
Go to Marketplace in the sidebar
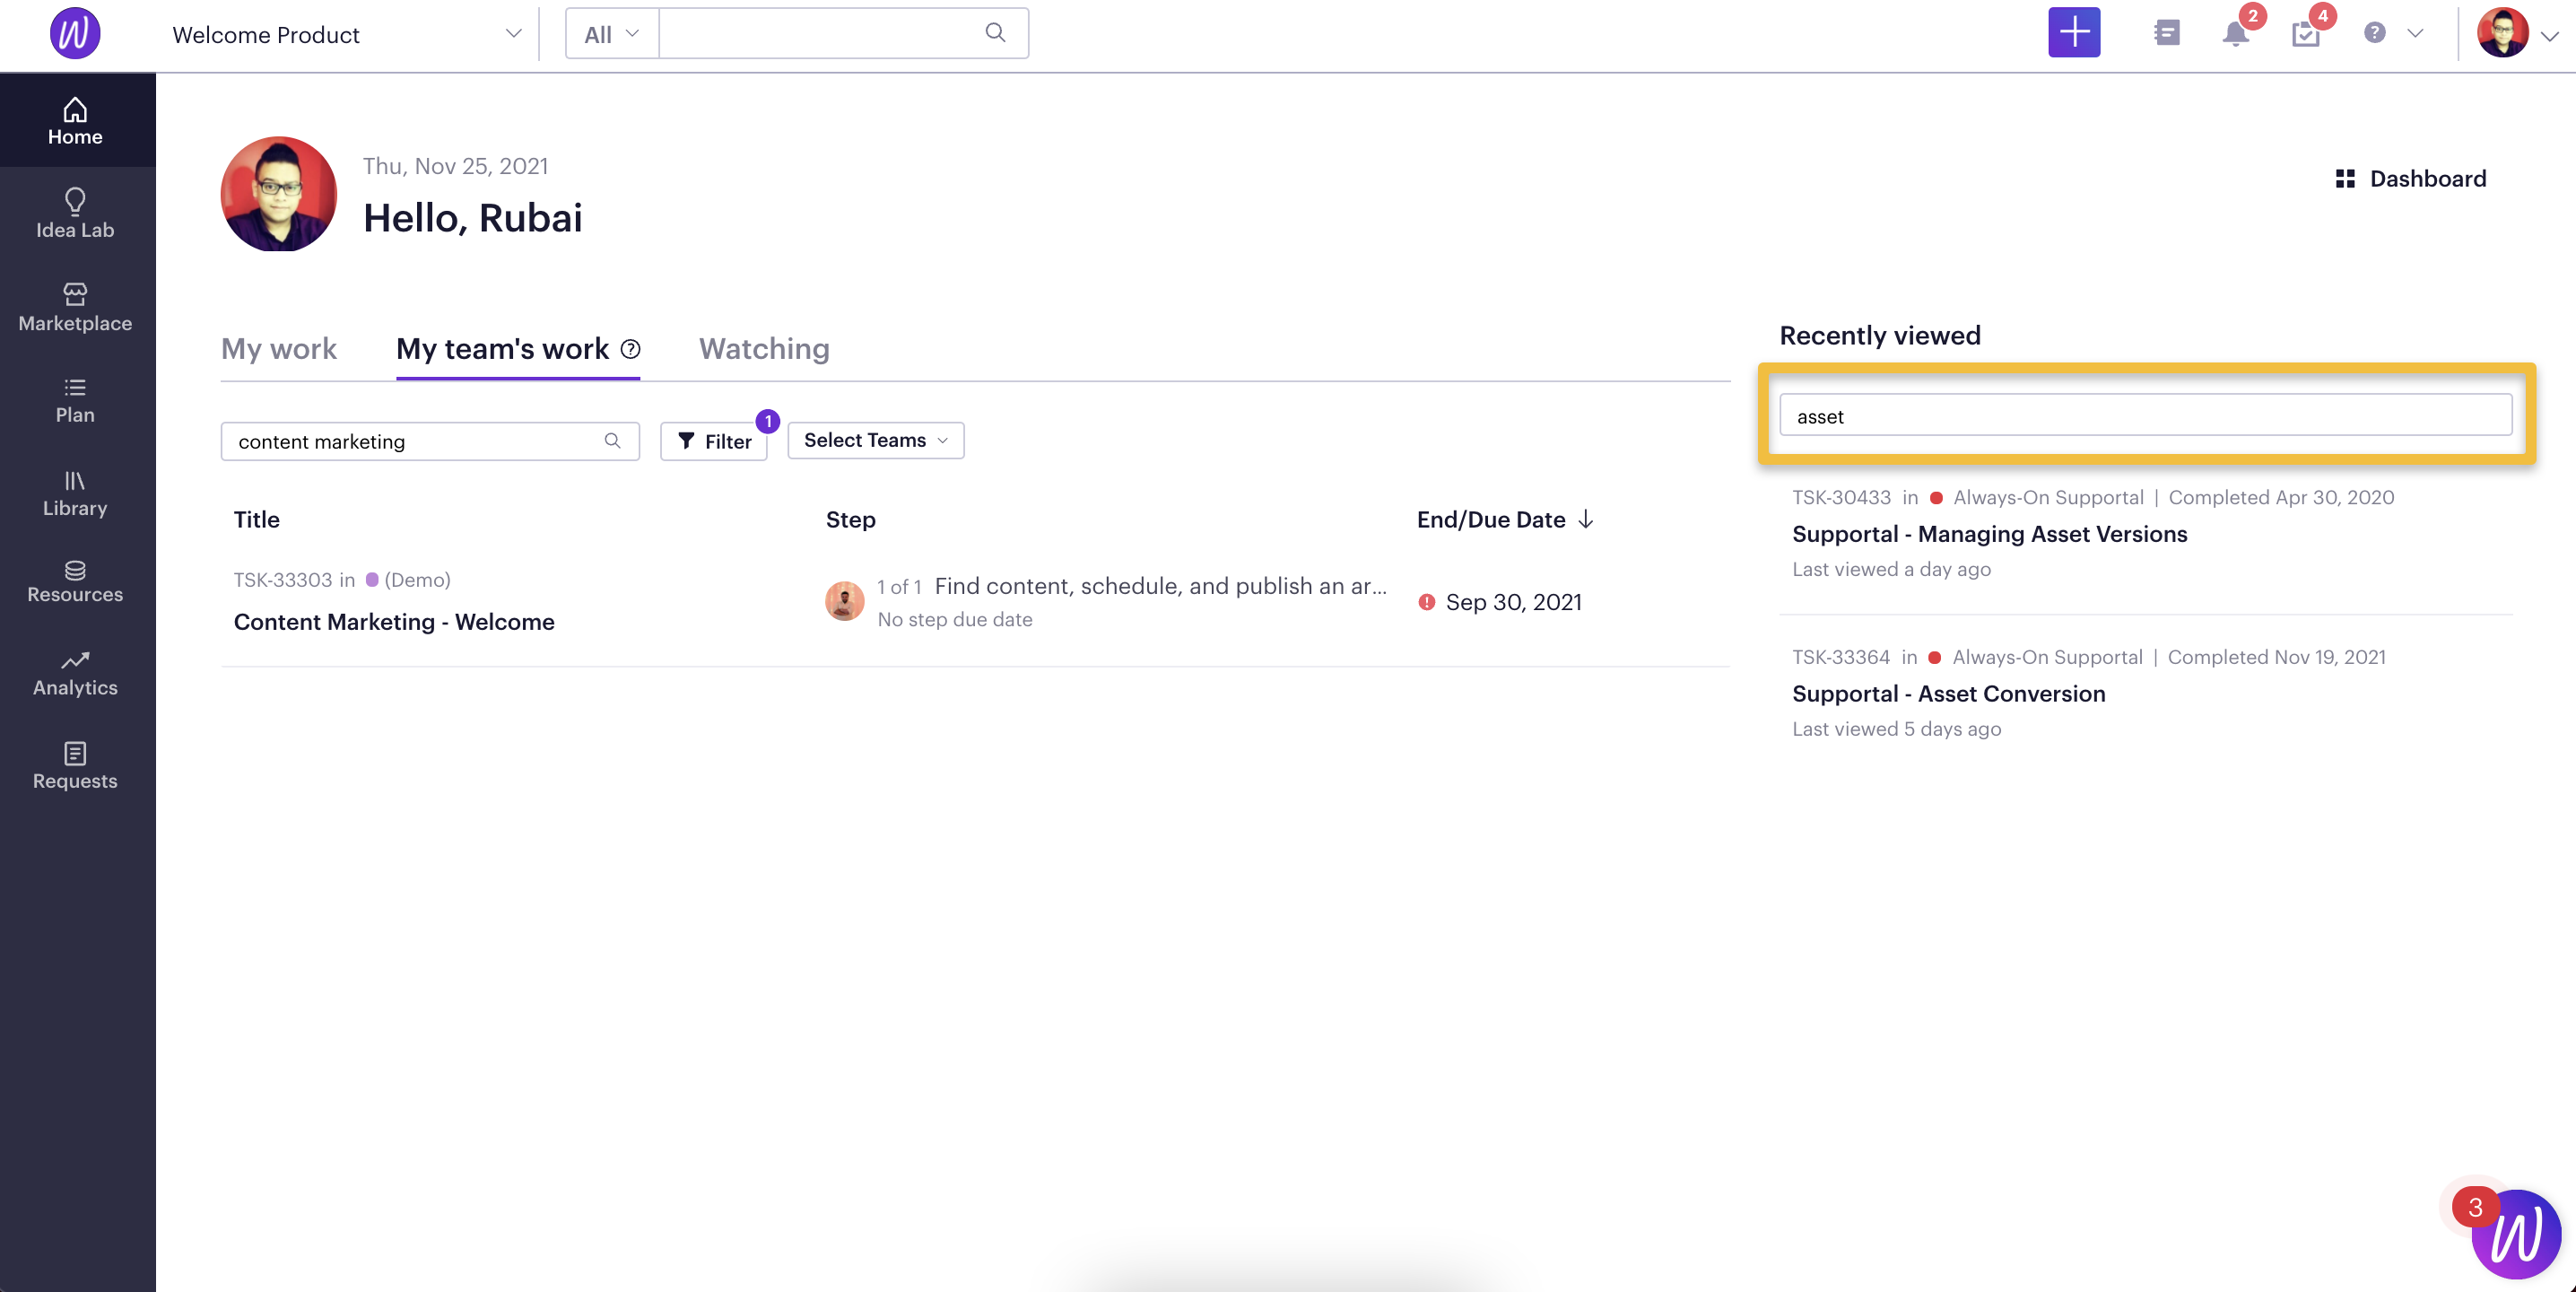75,307
